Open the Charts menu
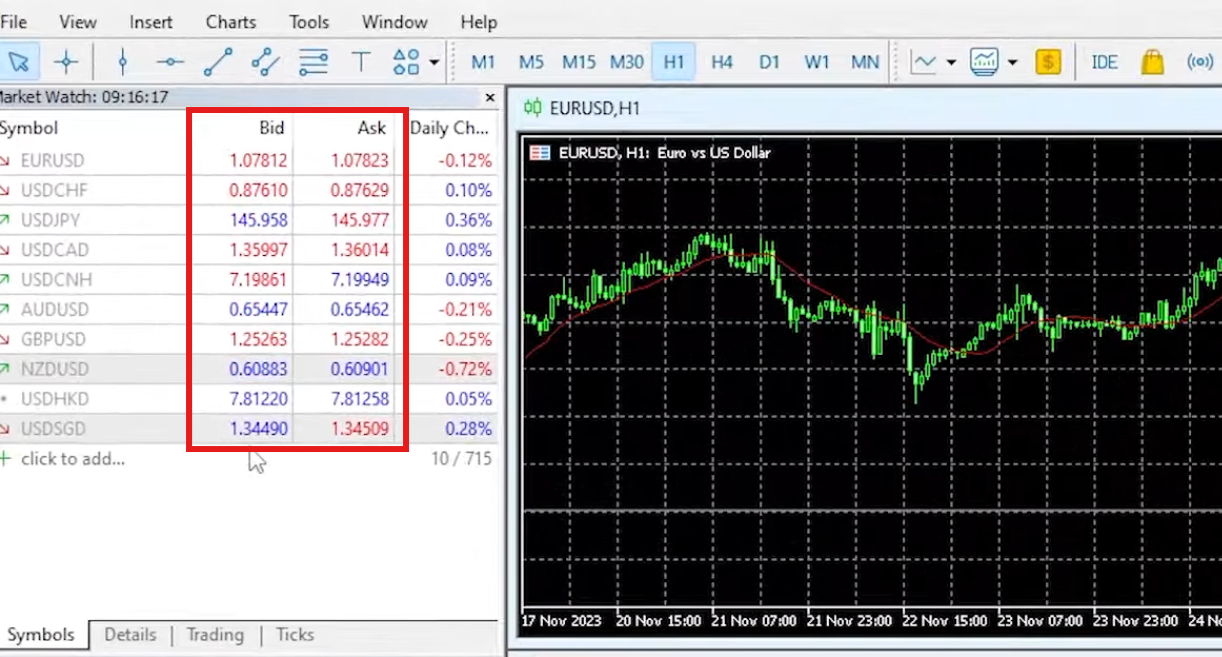Screen dimensions: 1222x657 tap(230, 21)
